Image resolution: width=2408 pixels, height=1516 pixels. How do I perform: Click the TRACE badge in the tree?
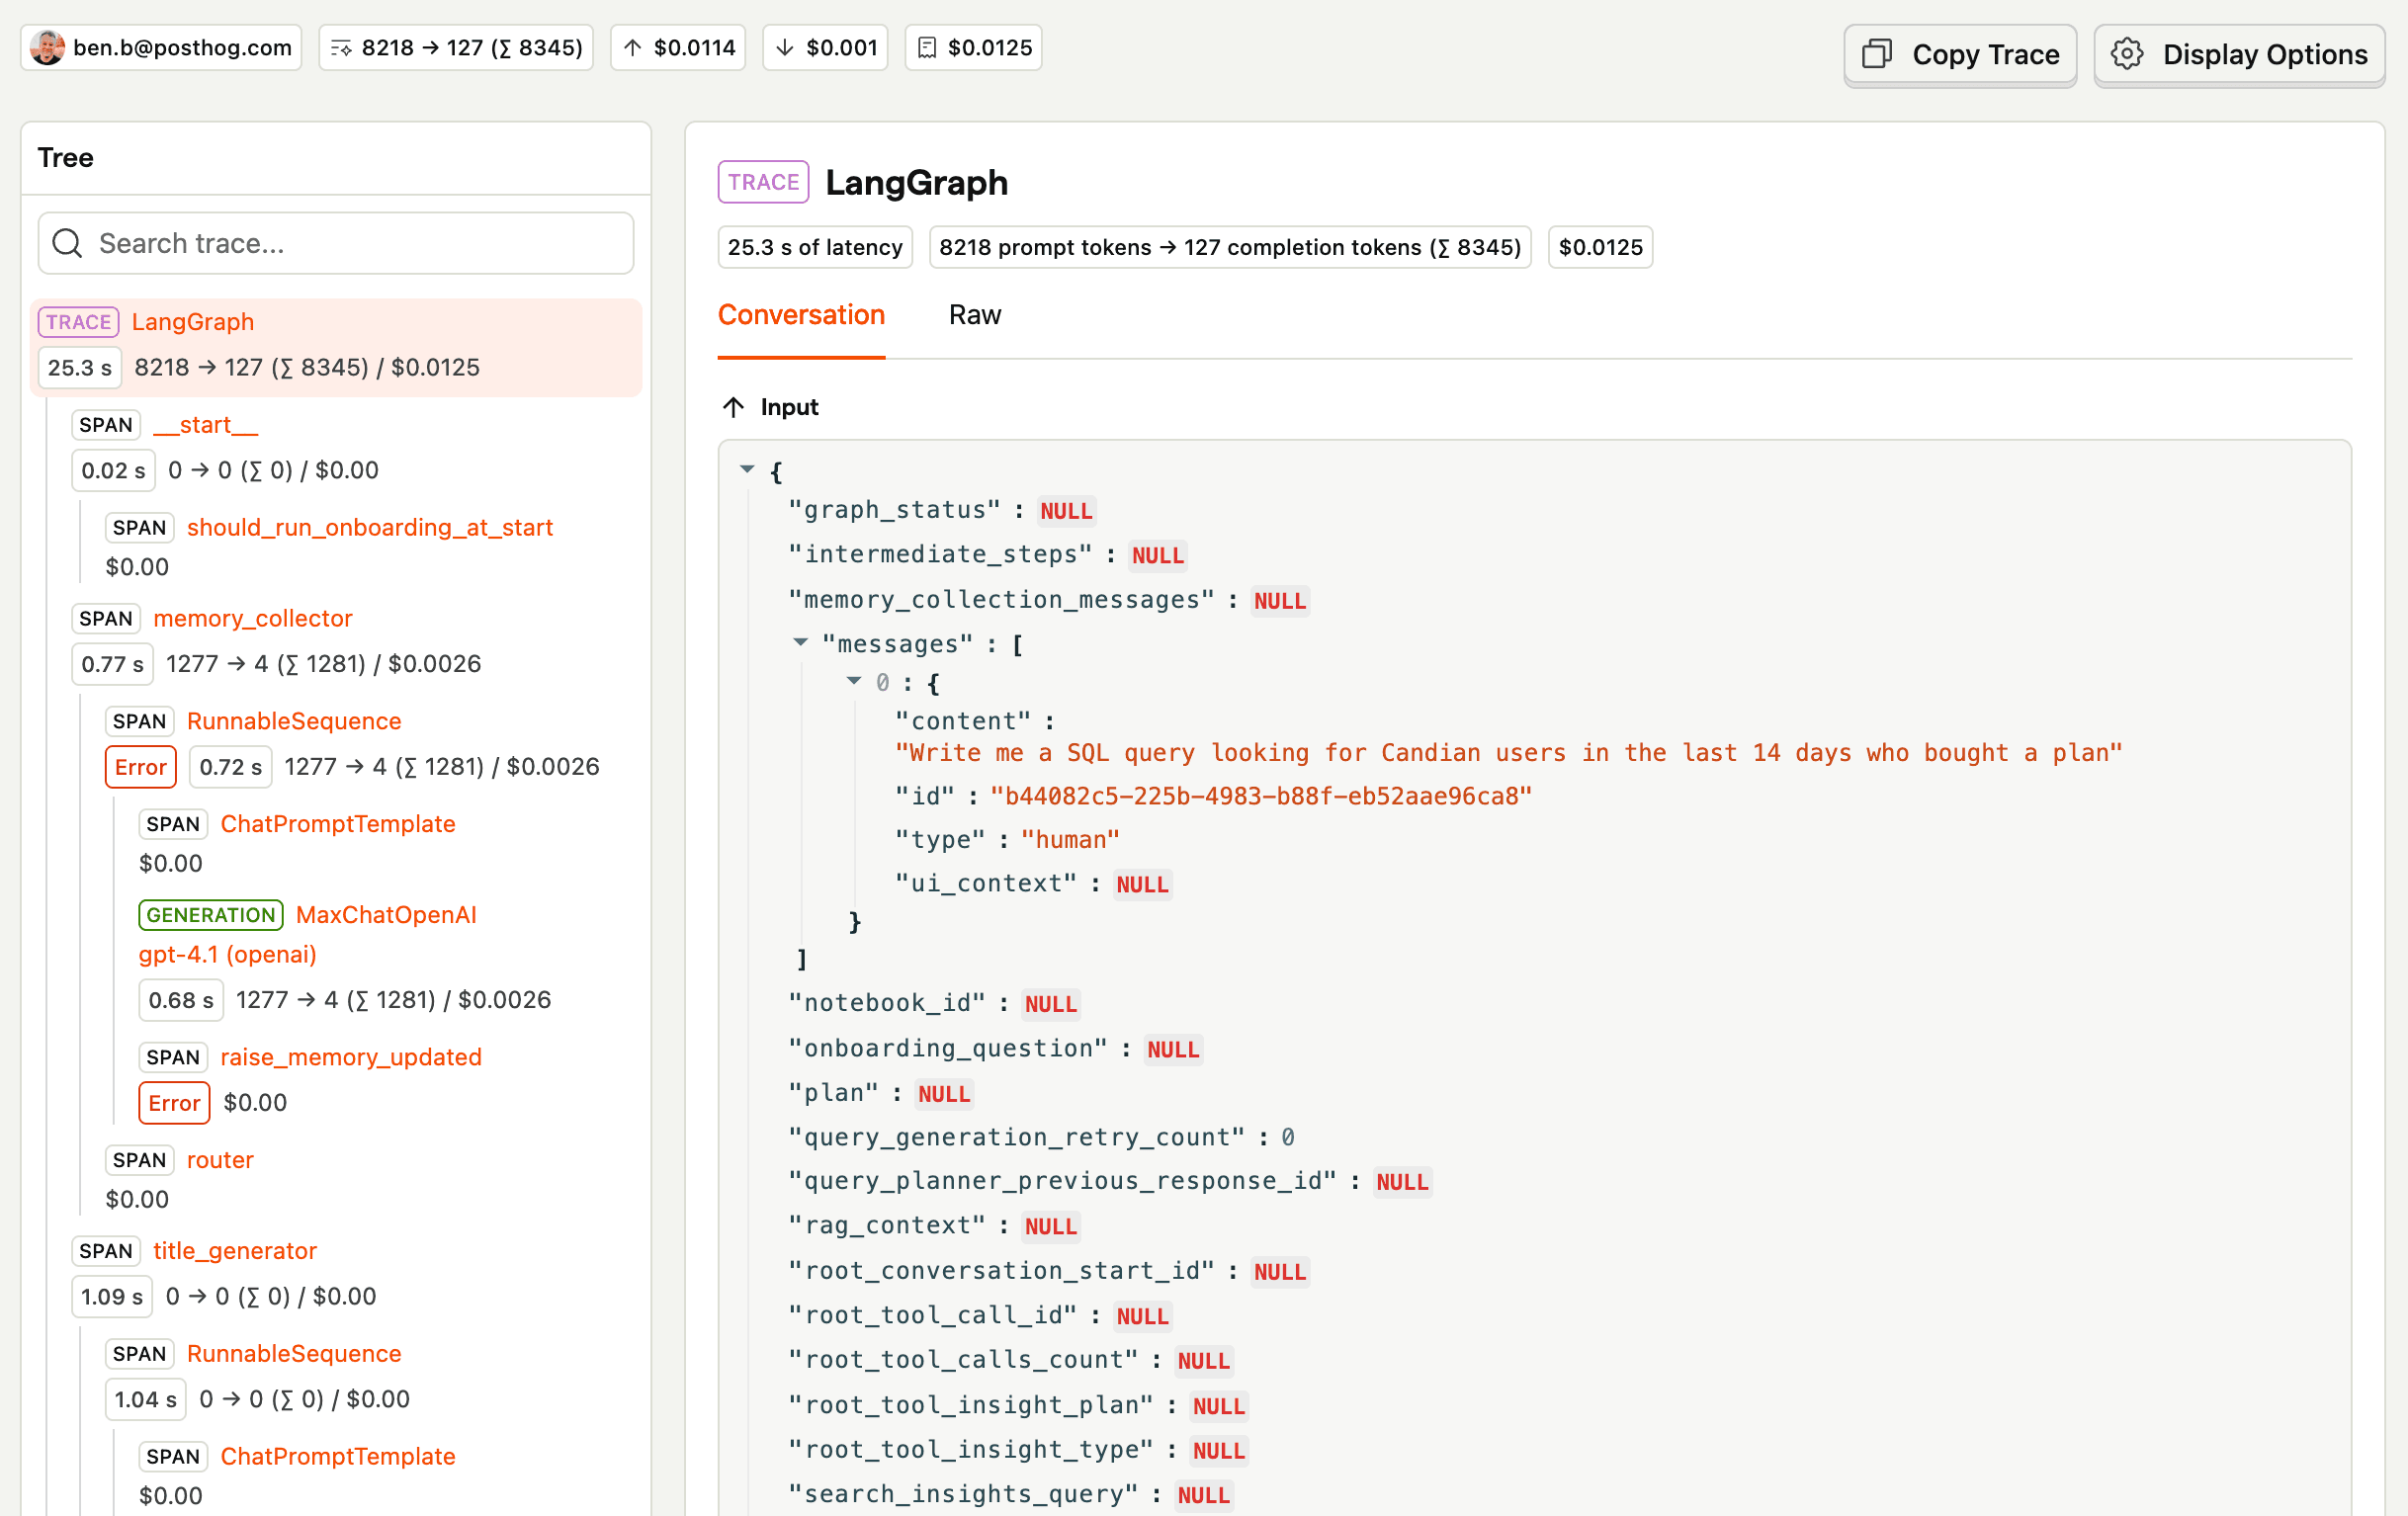coord(78,322)
